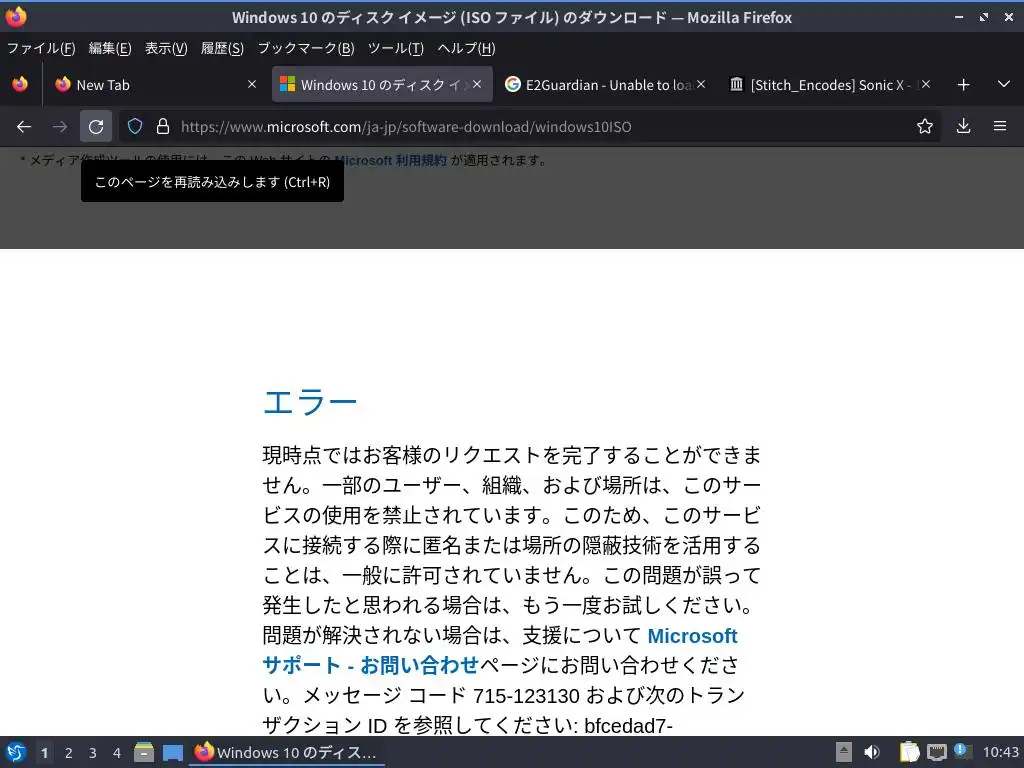Bookmark this page with the star icon
1024x768 pixels.
(925, 126)
